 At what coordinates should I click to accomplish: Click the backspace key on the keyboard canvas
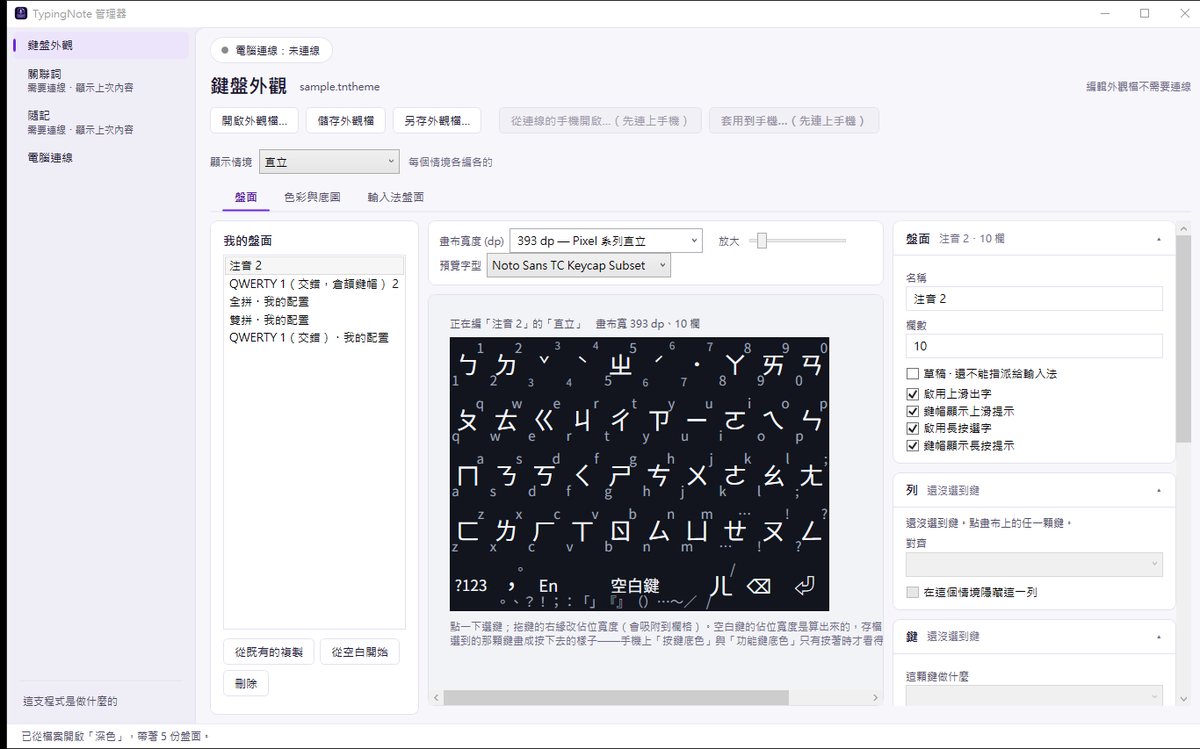point(760,585)
